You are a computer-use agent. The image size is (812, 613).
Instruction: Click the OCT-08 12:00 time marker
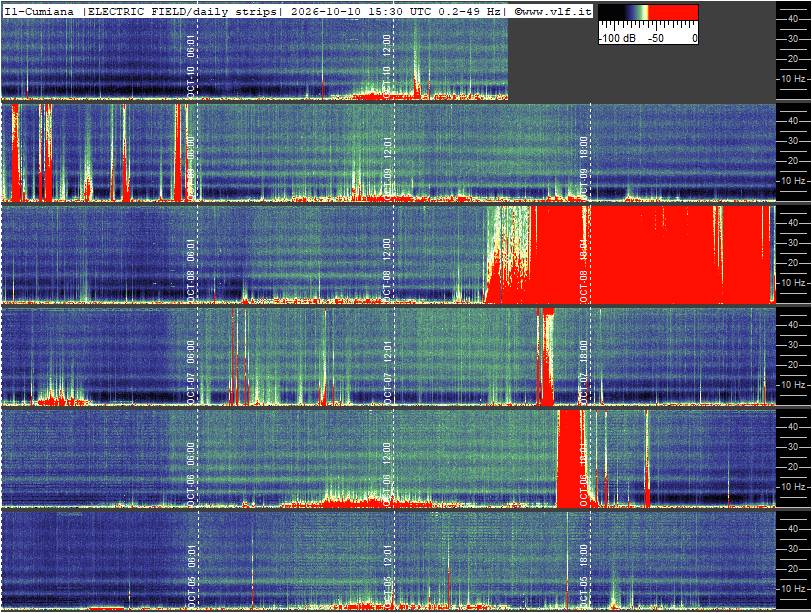click(386, 270)
